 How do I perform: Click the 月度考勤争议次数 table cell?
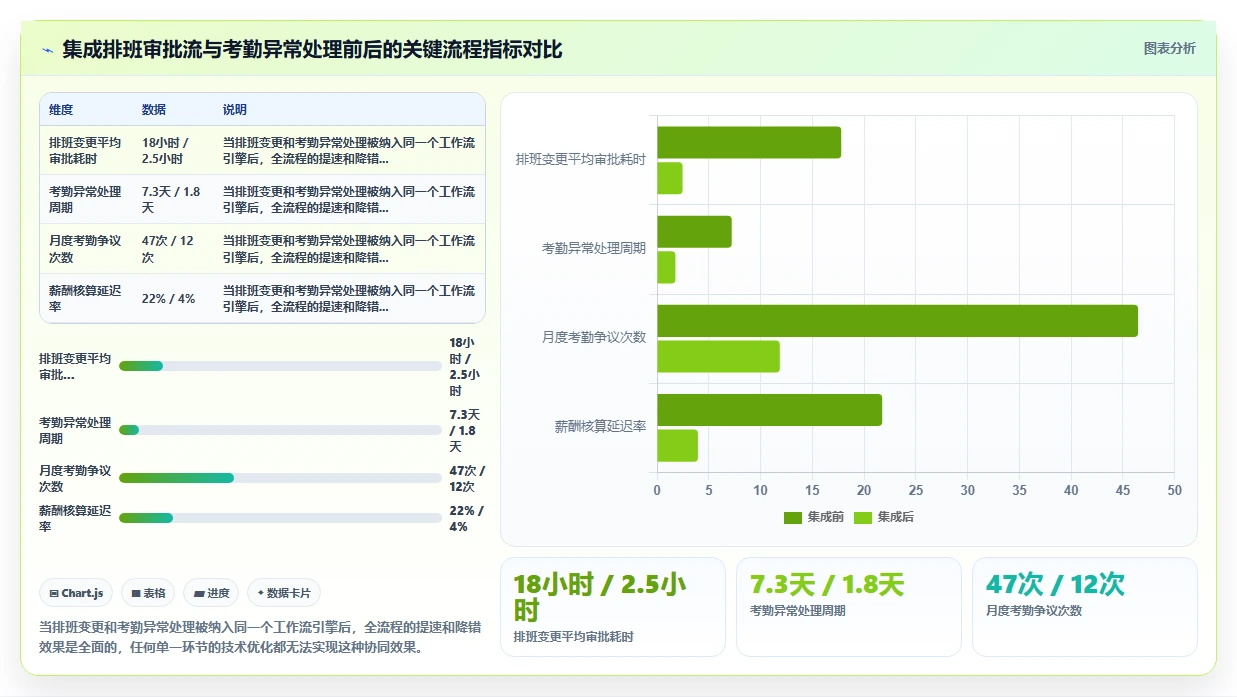point(86,249)
